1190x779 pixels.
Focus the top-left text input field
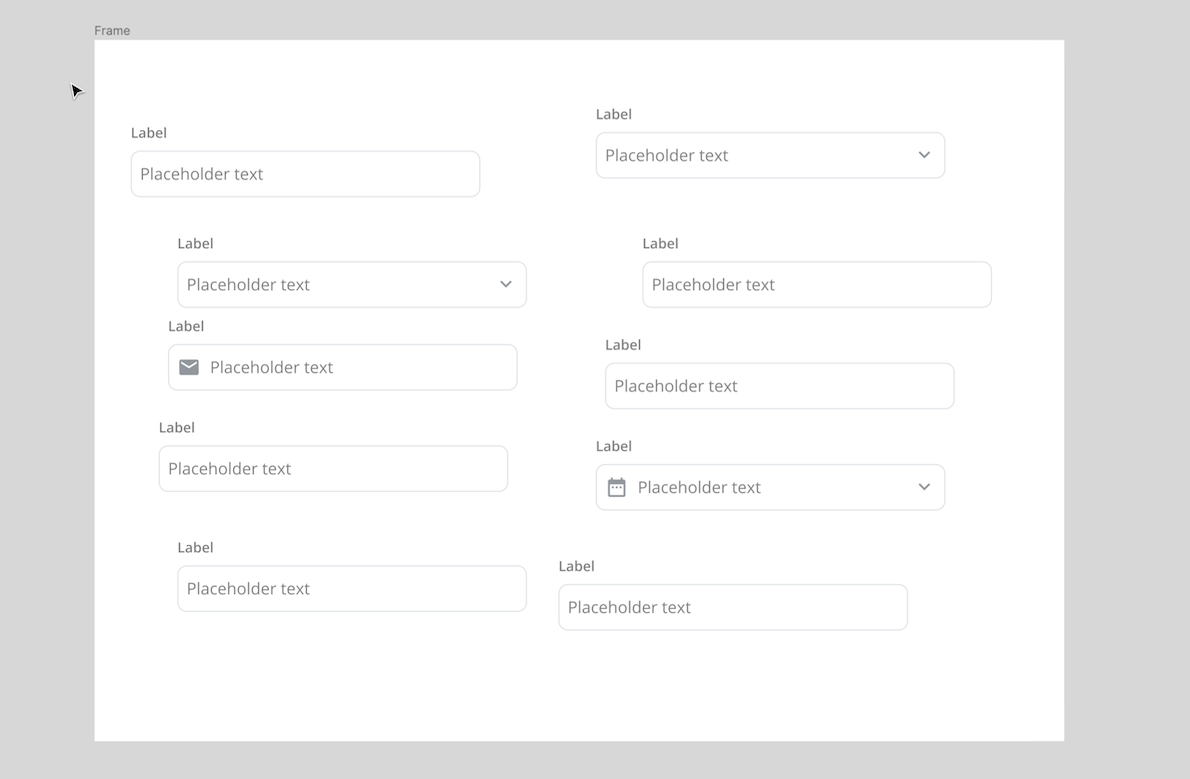(305, 174)
